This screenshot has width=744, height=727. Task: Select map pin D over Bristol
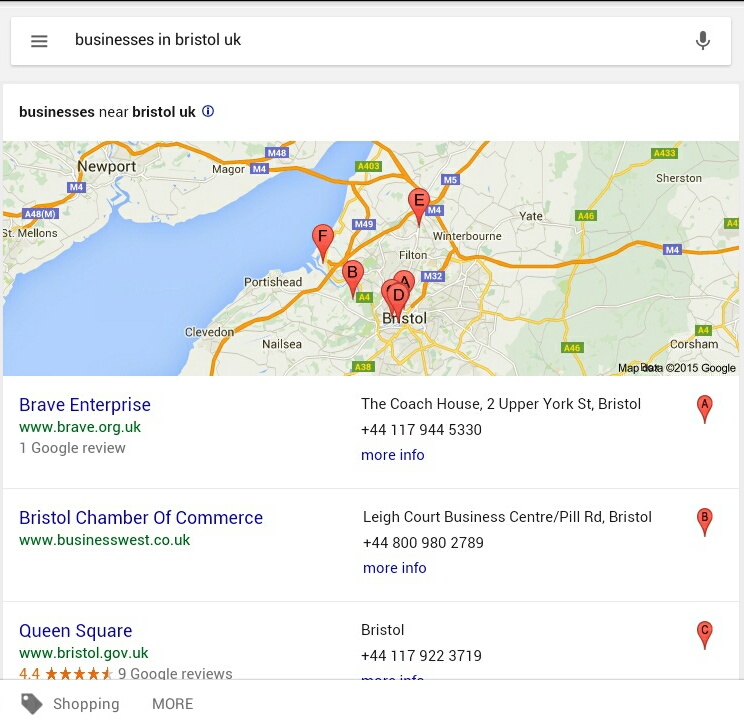399,300
